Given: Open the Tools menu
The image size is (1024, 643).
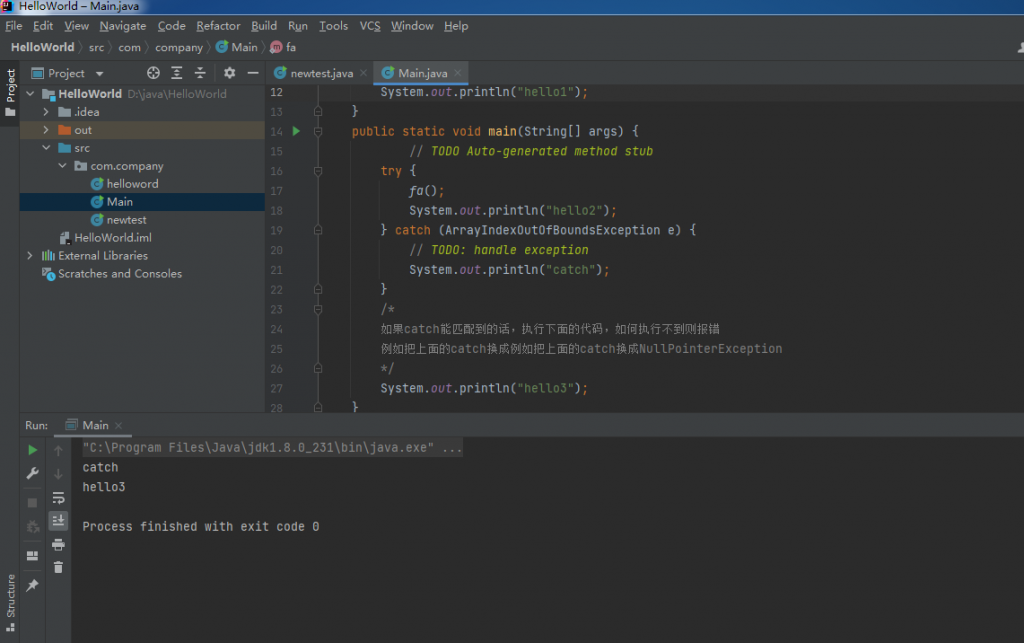Looking at the screenshot, I should (x=333, y=26).
